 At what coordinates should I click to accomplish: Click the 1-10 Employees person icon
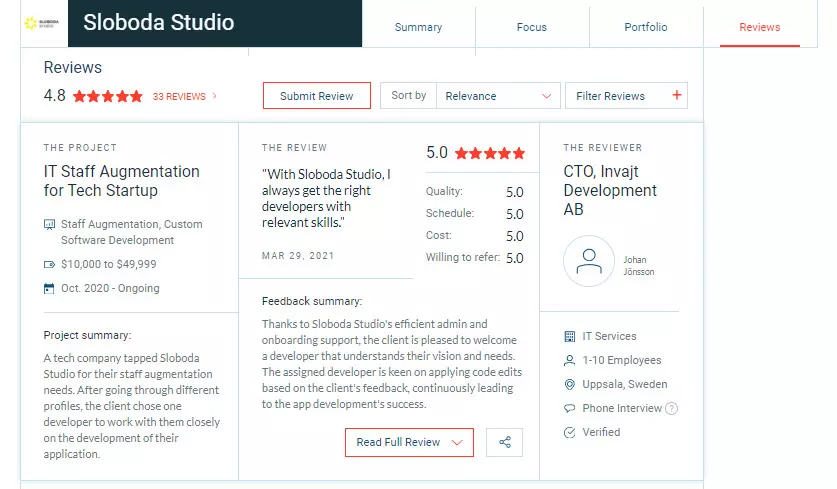[570, 360]
